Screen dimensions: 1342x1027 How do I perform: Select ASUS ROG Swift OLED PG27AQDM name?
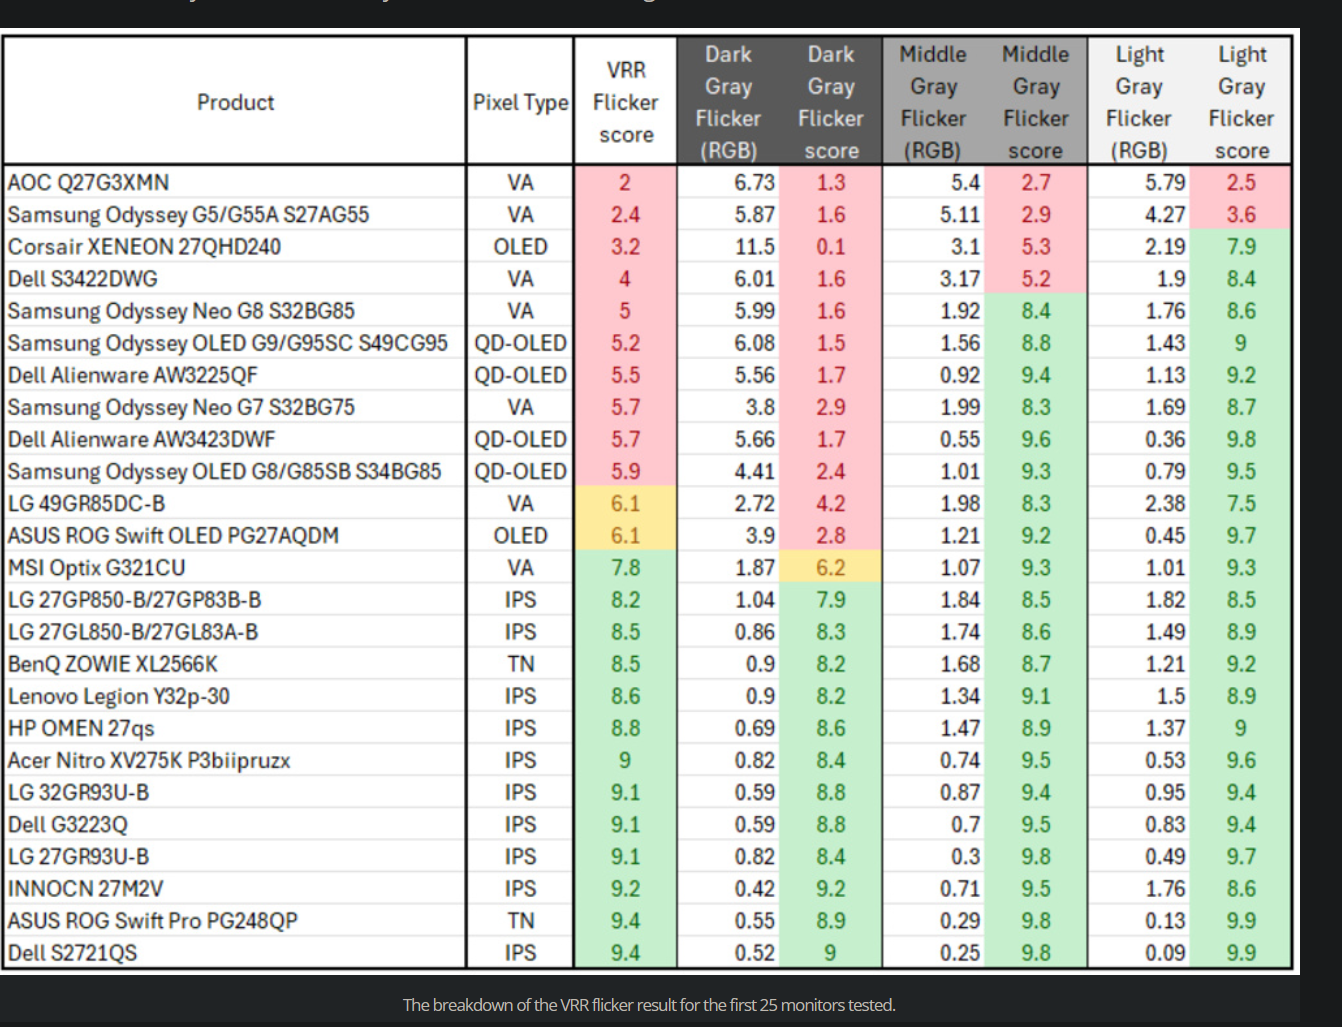pos(173,536)
